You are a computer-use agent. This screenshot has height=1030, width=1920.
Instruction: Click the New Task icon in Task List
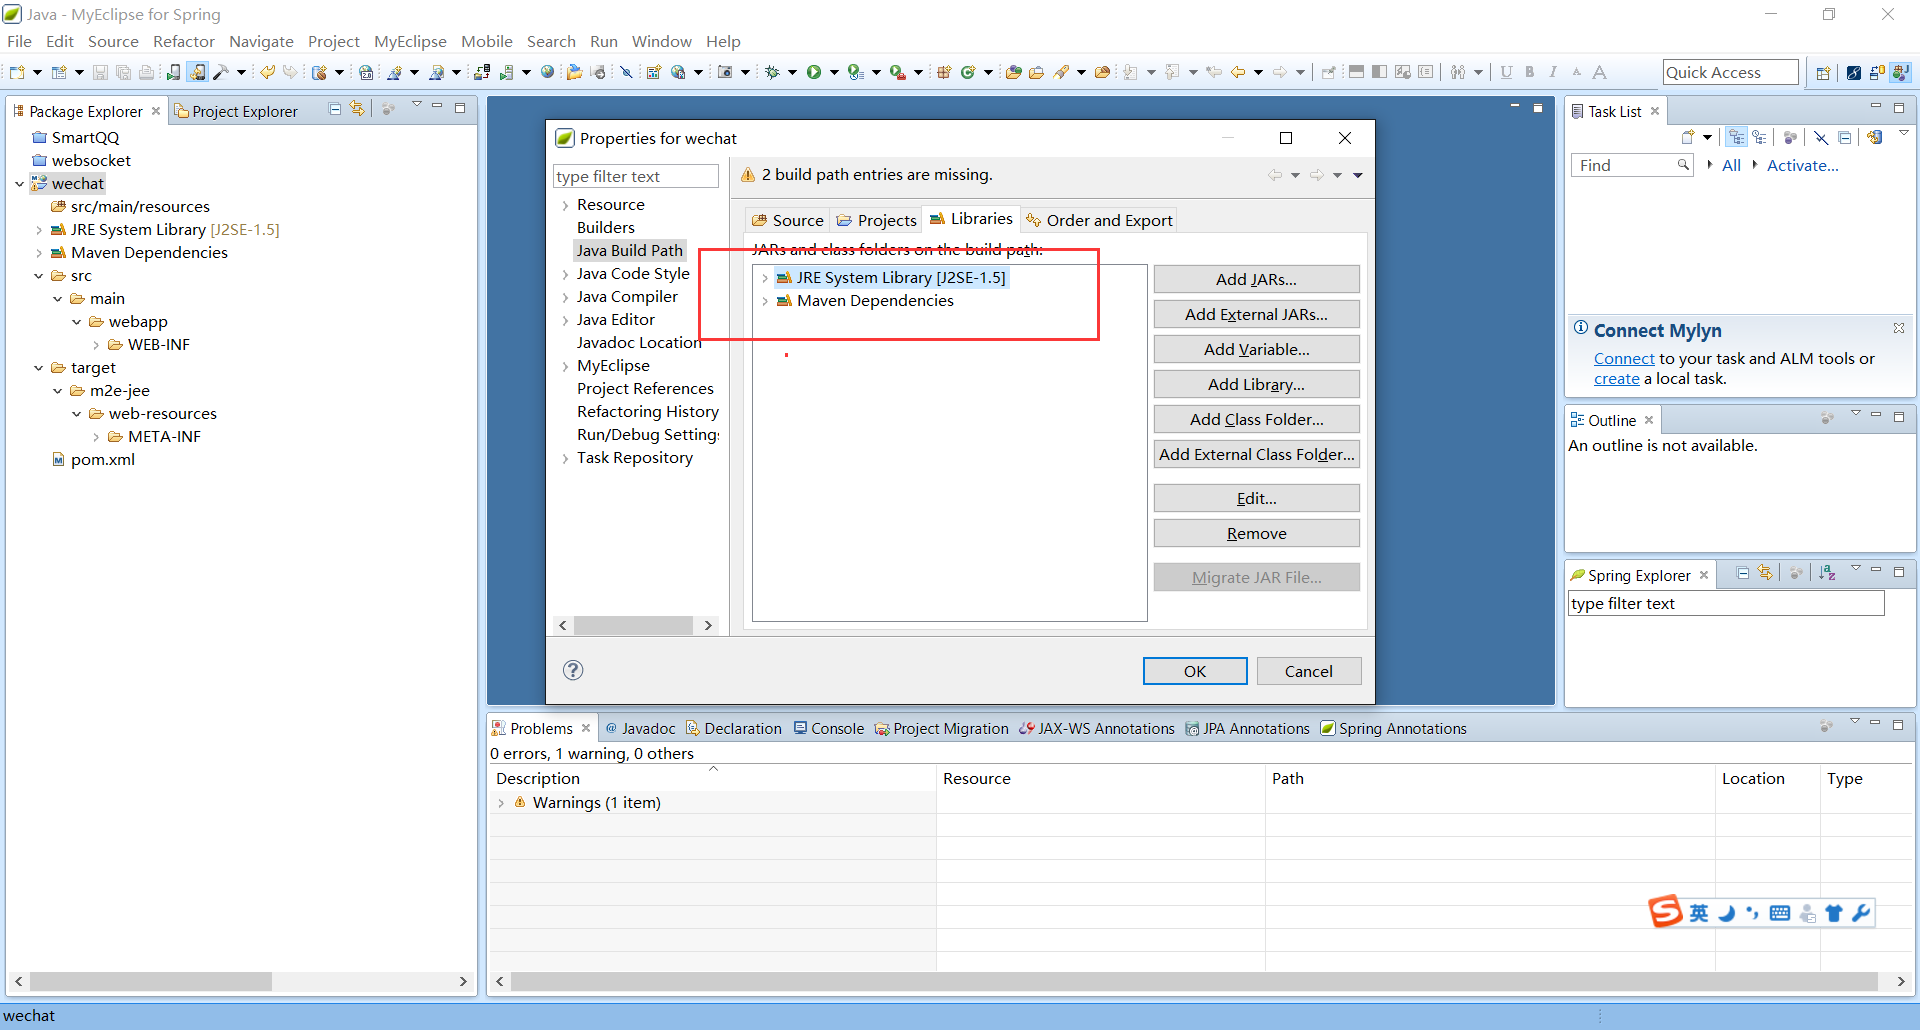[1688, 138]
